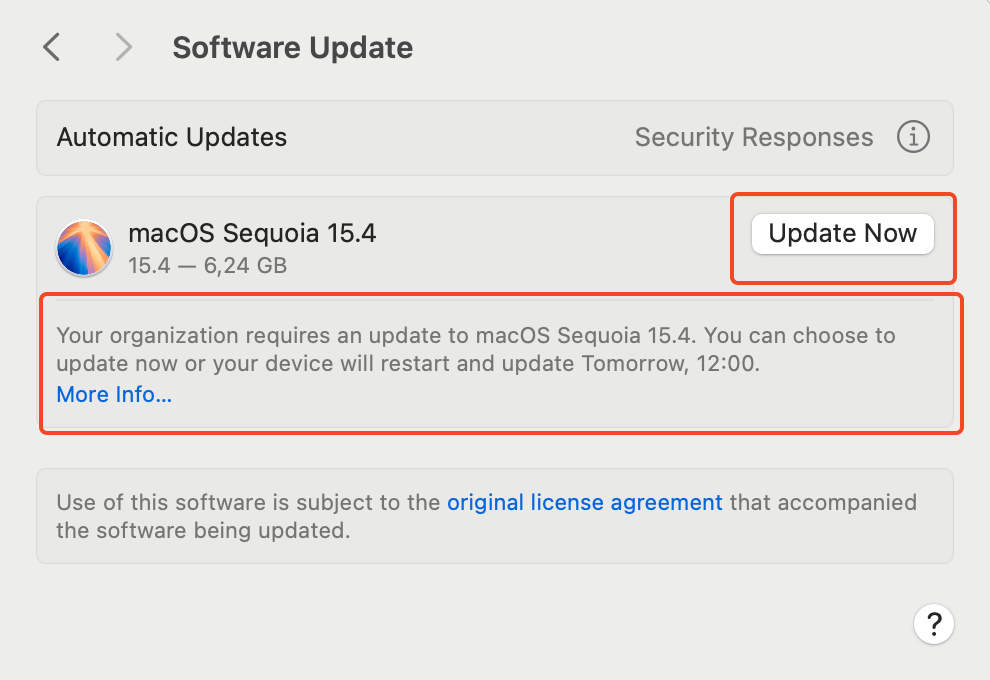Open the original license agreement link
The width and height of the screenshot is (990, 680).
coord(584,502)
